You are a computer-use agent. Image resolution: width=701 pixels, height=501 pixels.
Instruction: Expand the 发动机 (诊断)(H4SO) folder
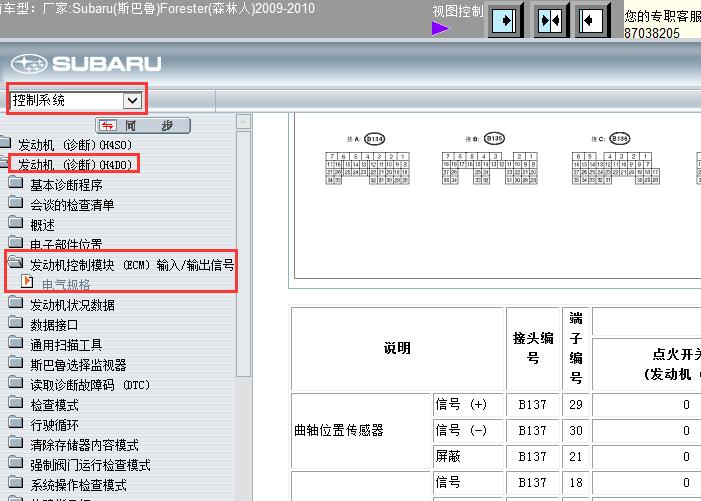point(74,145)
